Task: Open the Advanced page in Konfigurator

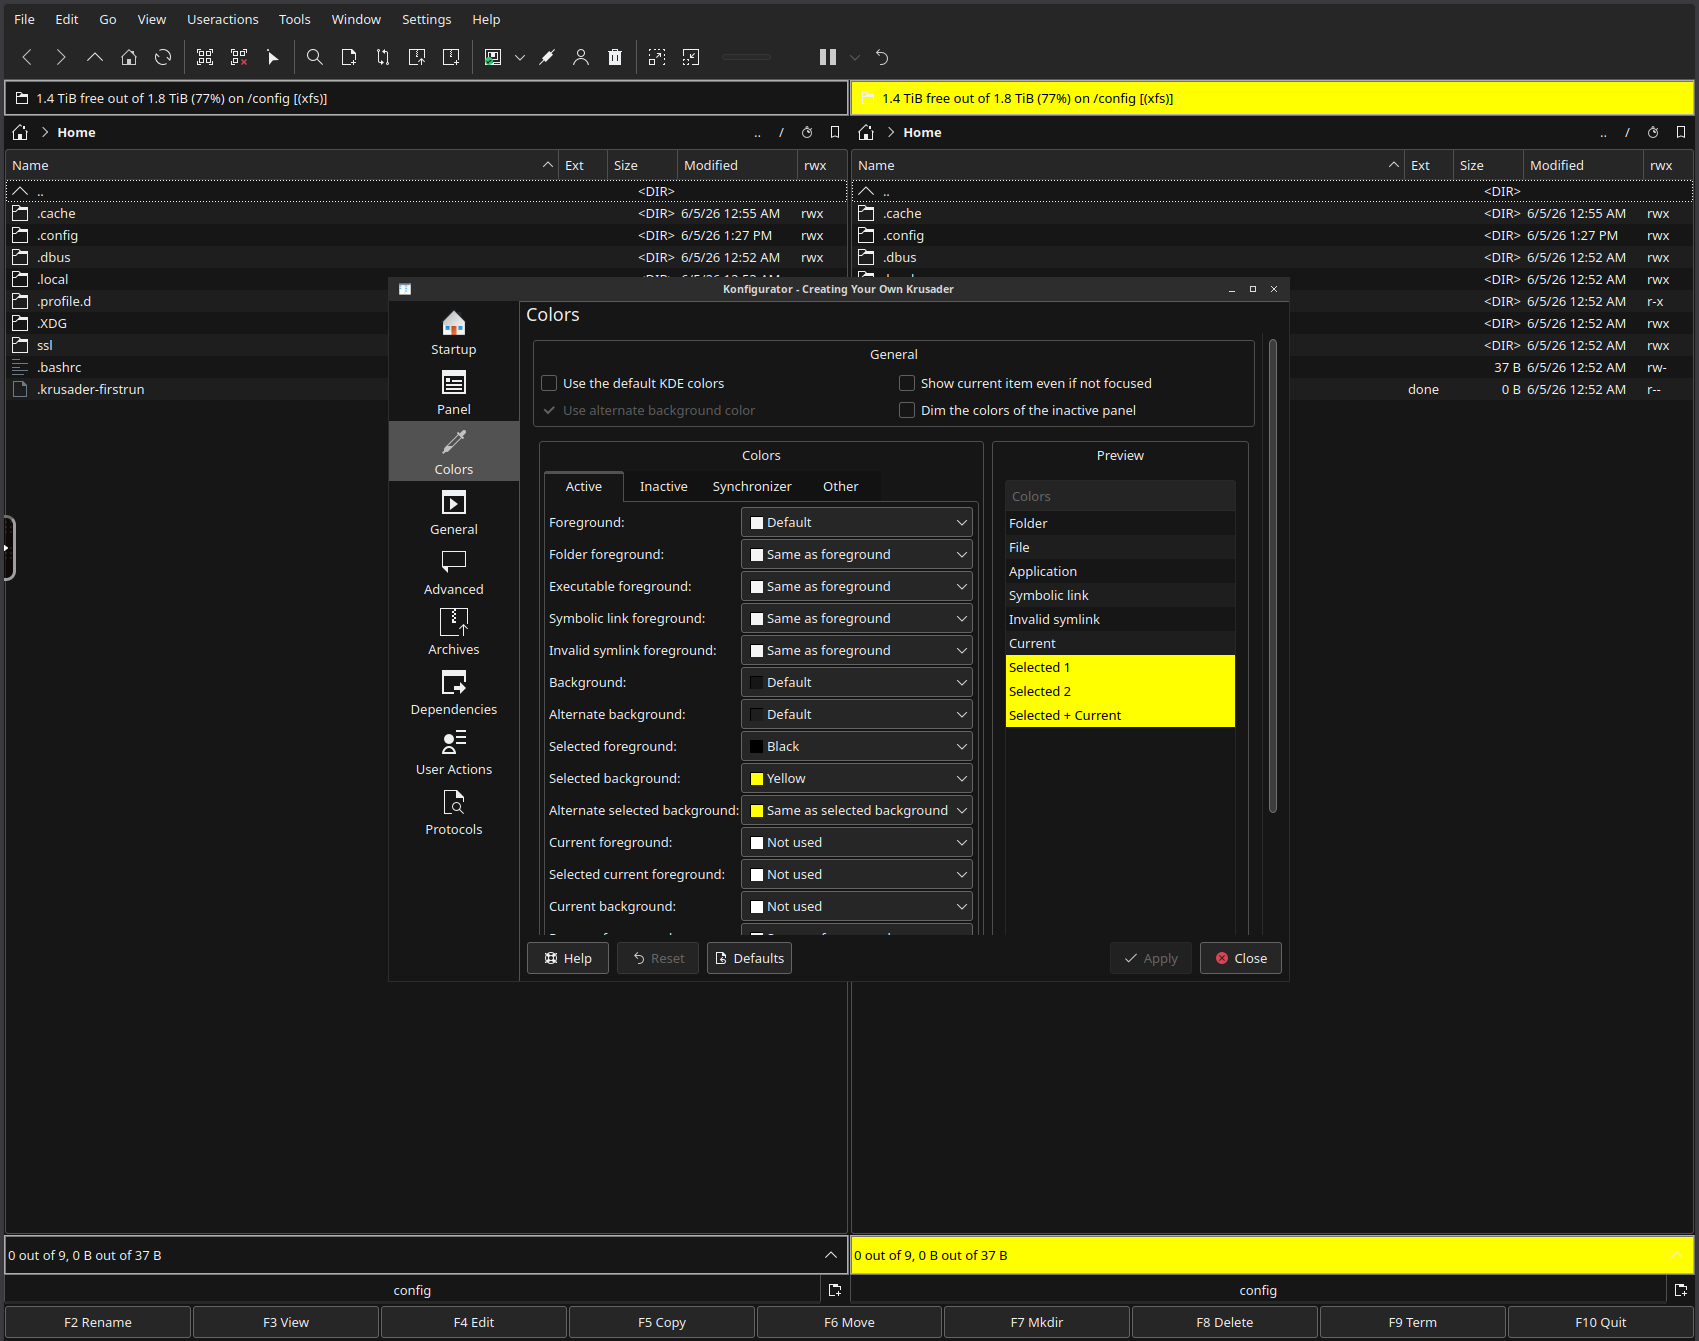Action: [454, 572]
